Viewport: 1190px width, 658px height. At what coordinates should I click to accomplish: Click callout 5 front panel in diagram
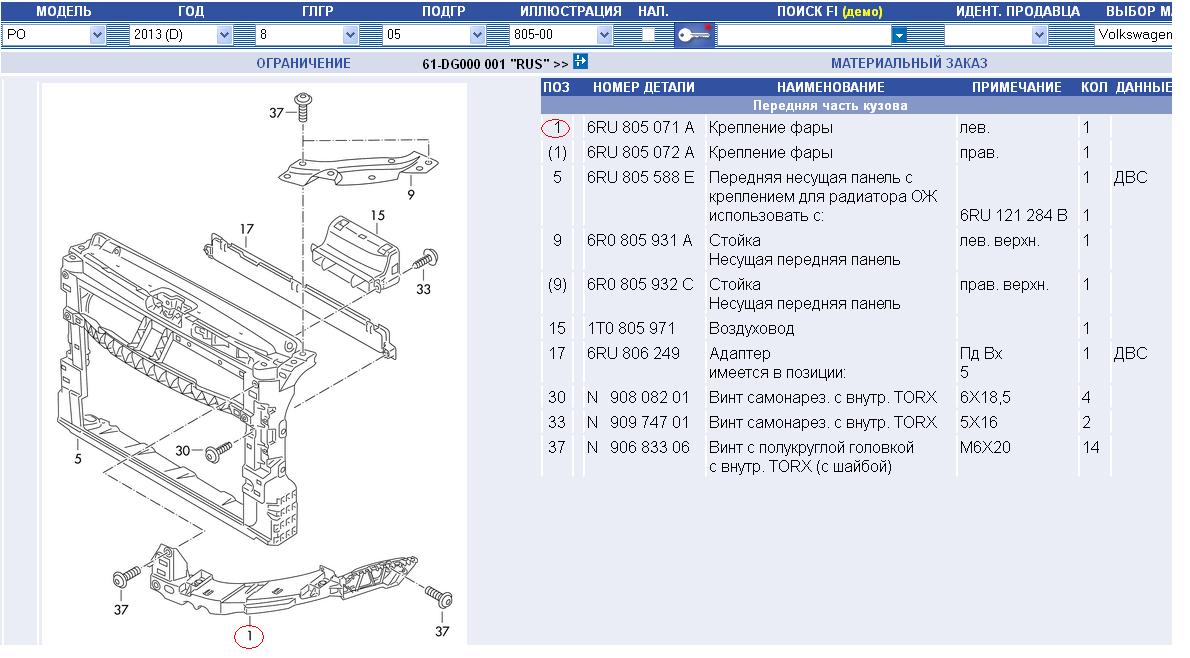coord(76,461)
